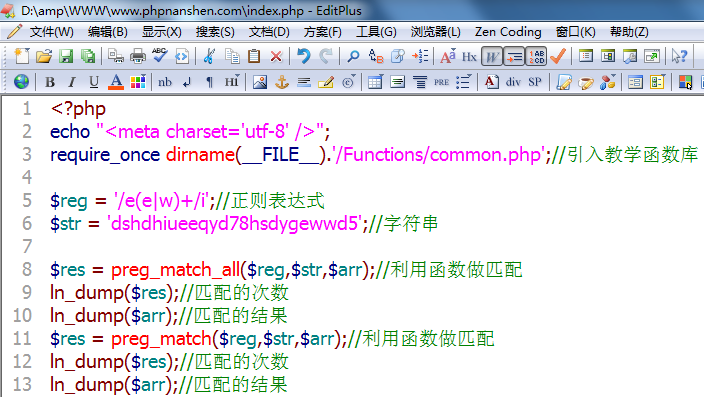This screenshot has height=397, width=704.
Task: Toggle the cliptext window panel icon
Action: coord(608,57)
